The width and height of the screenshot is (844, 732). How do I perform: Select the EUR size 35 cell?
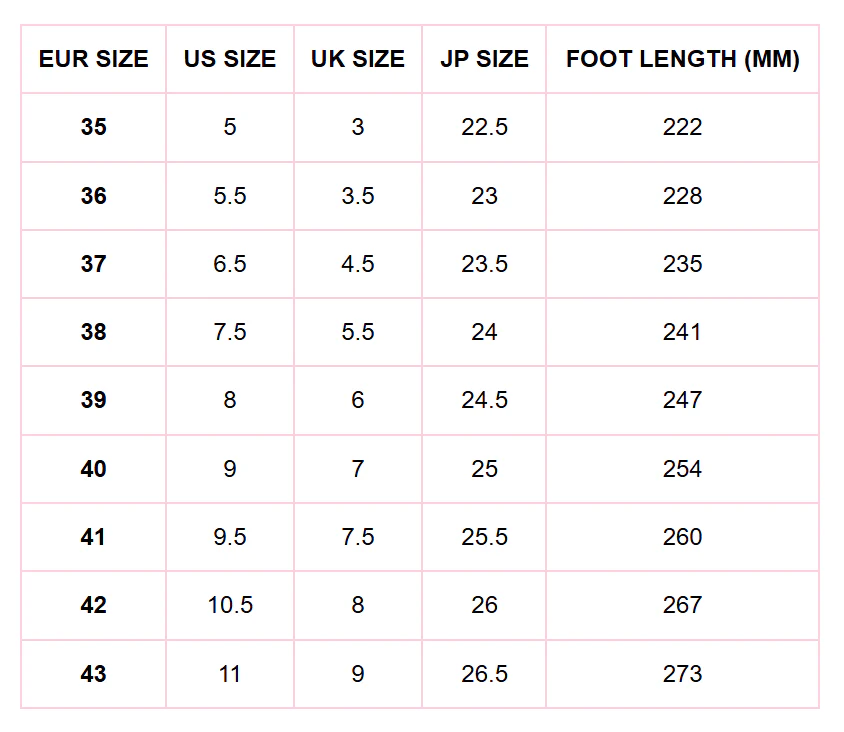[94, 128]
